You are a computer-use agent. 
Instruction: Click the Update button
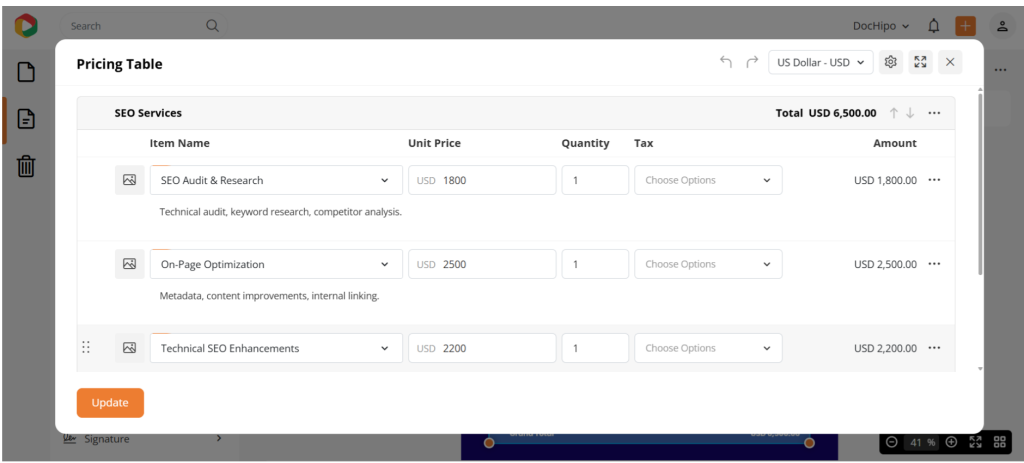(x=110, y=402)
